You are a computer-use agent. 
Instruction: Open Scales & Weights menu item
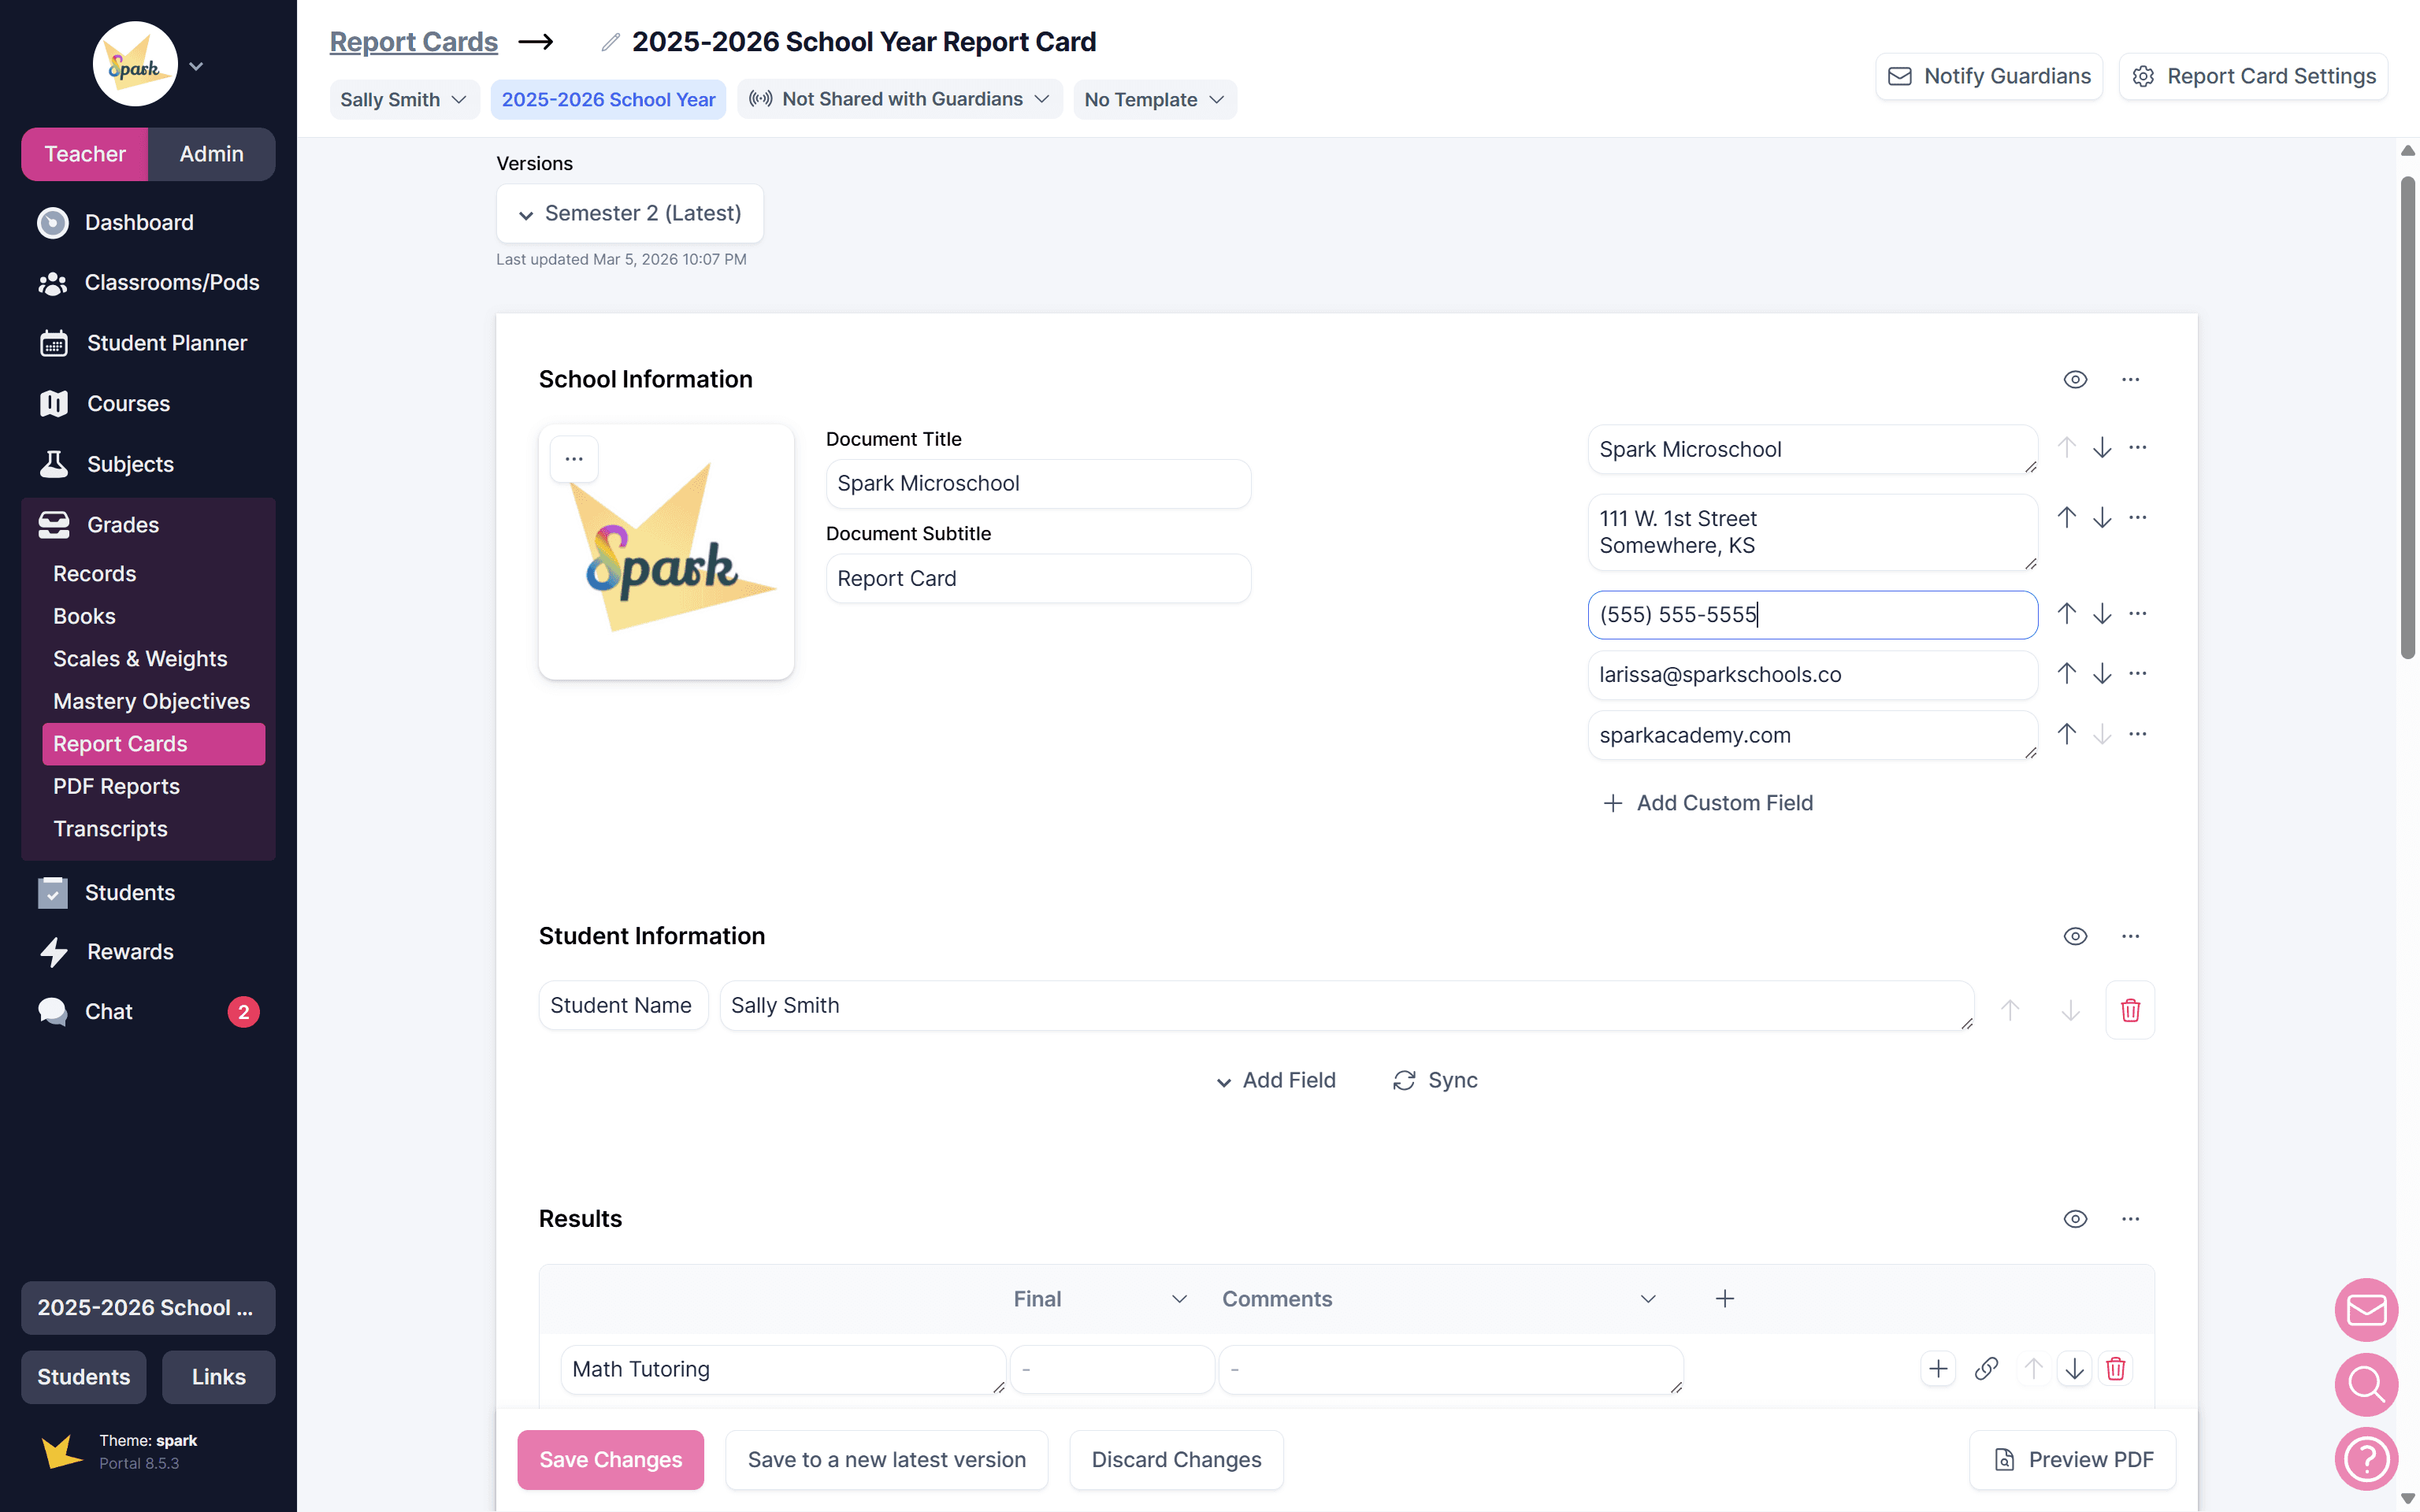click(x=140, y=658)
